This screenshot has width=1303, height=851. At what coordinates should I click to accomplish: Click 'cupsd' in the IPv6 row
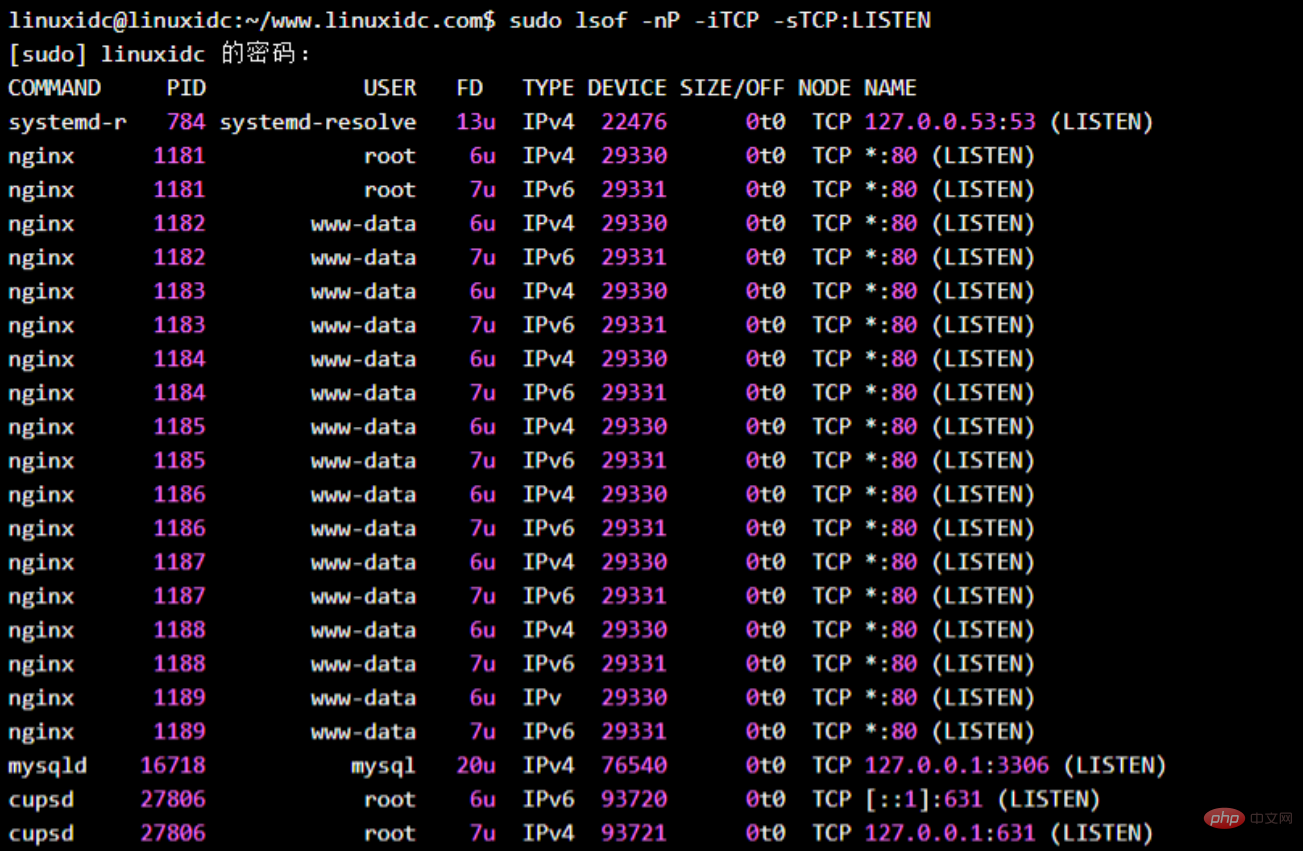click(x=41, y=800)
